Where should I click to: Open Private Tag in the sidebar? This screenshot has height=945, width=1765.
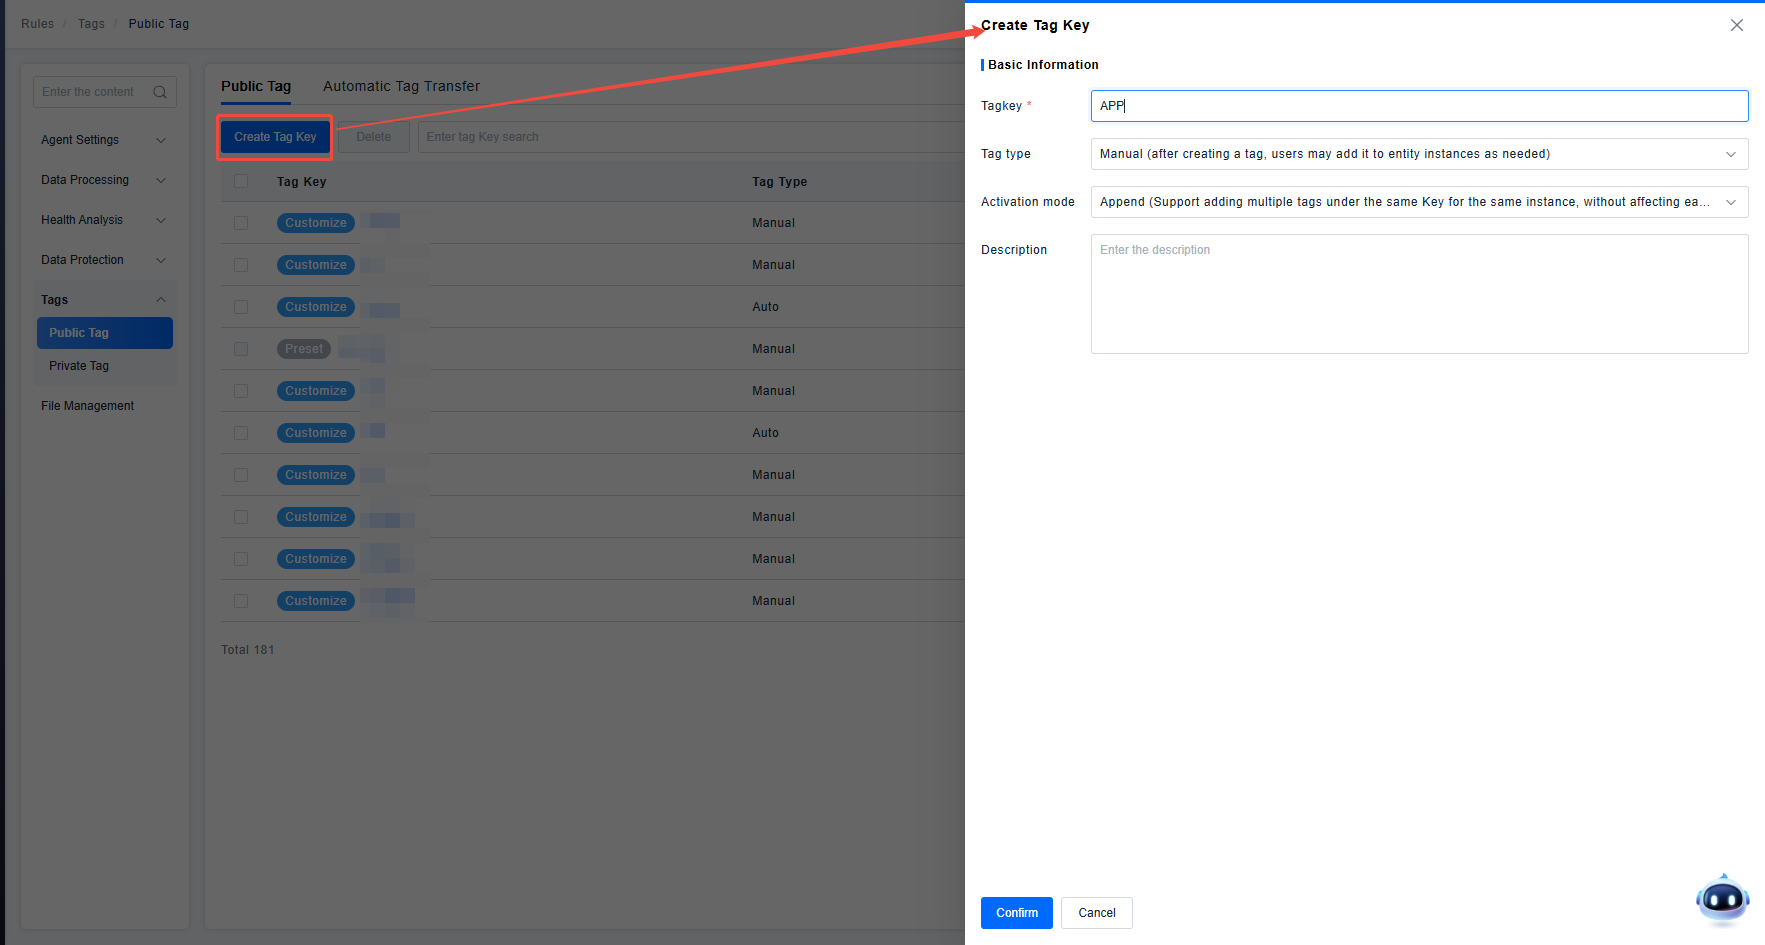79,366
